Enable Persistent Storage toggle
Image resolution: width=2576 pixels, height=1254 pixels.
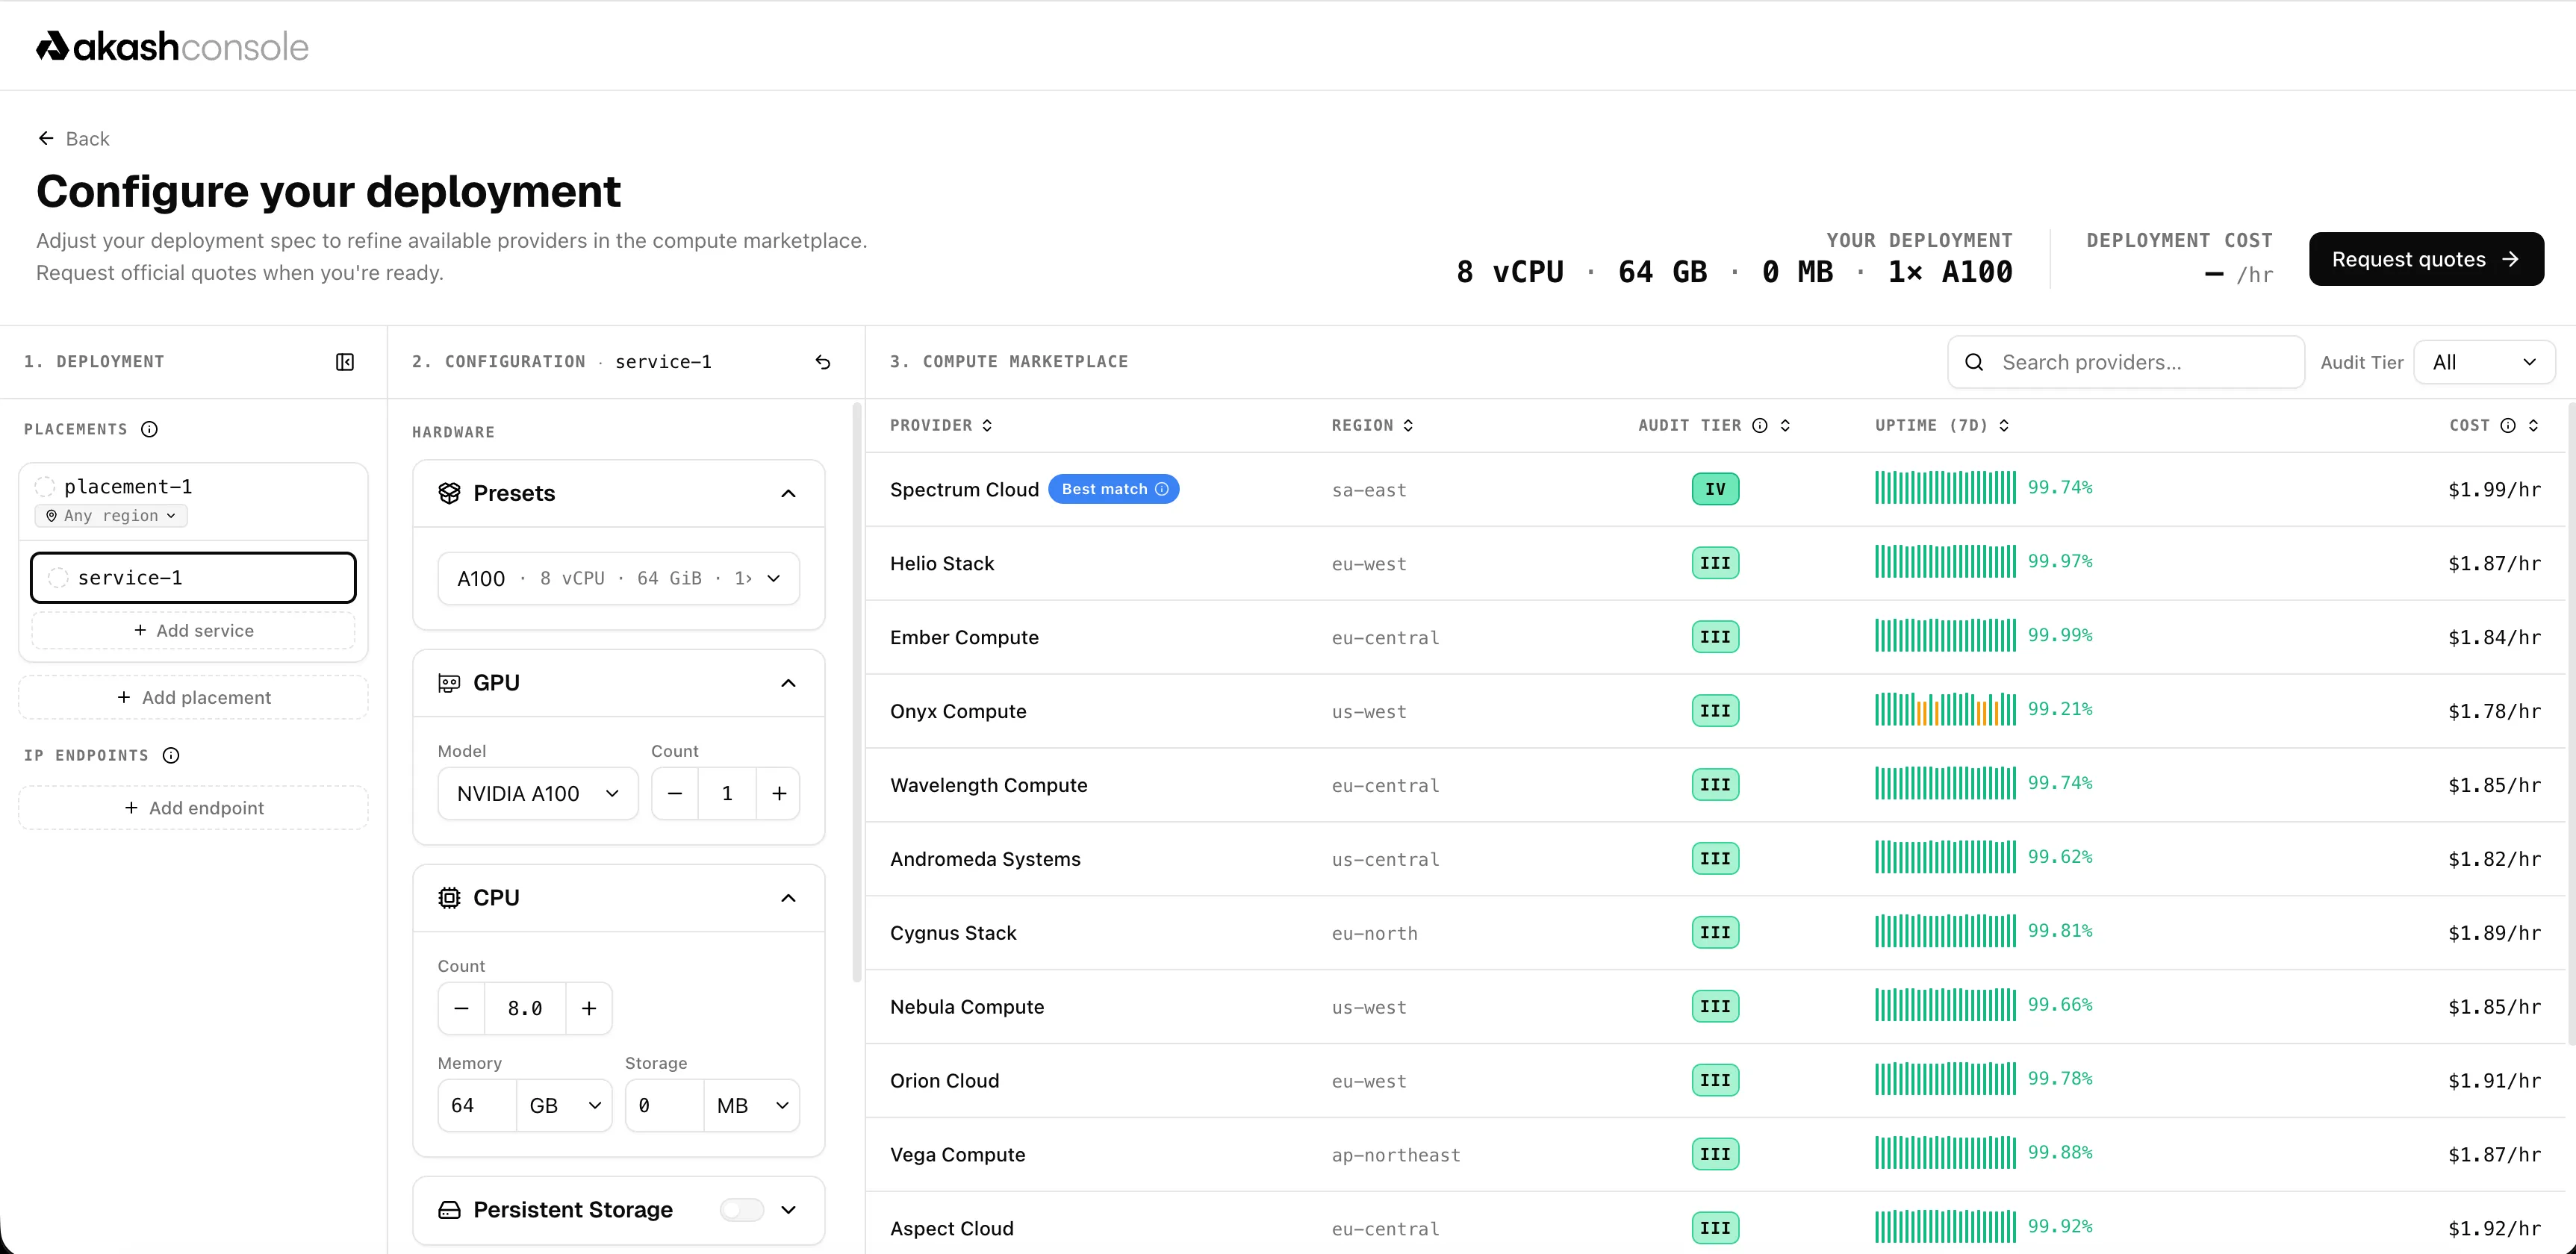pos(742,1210)
